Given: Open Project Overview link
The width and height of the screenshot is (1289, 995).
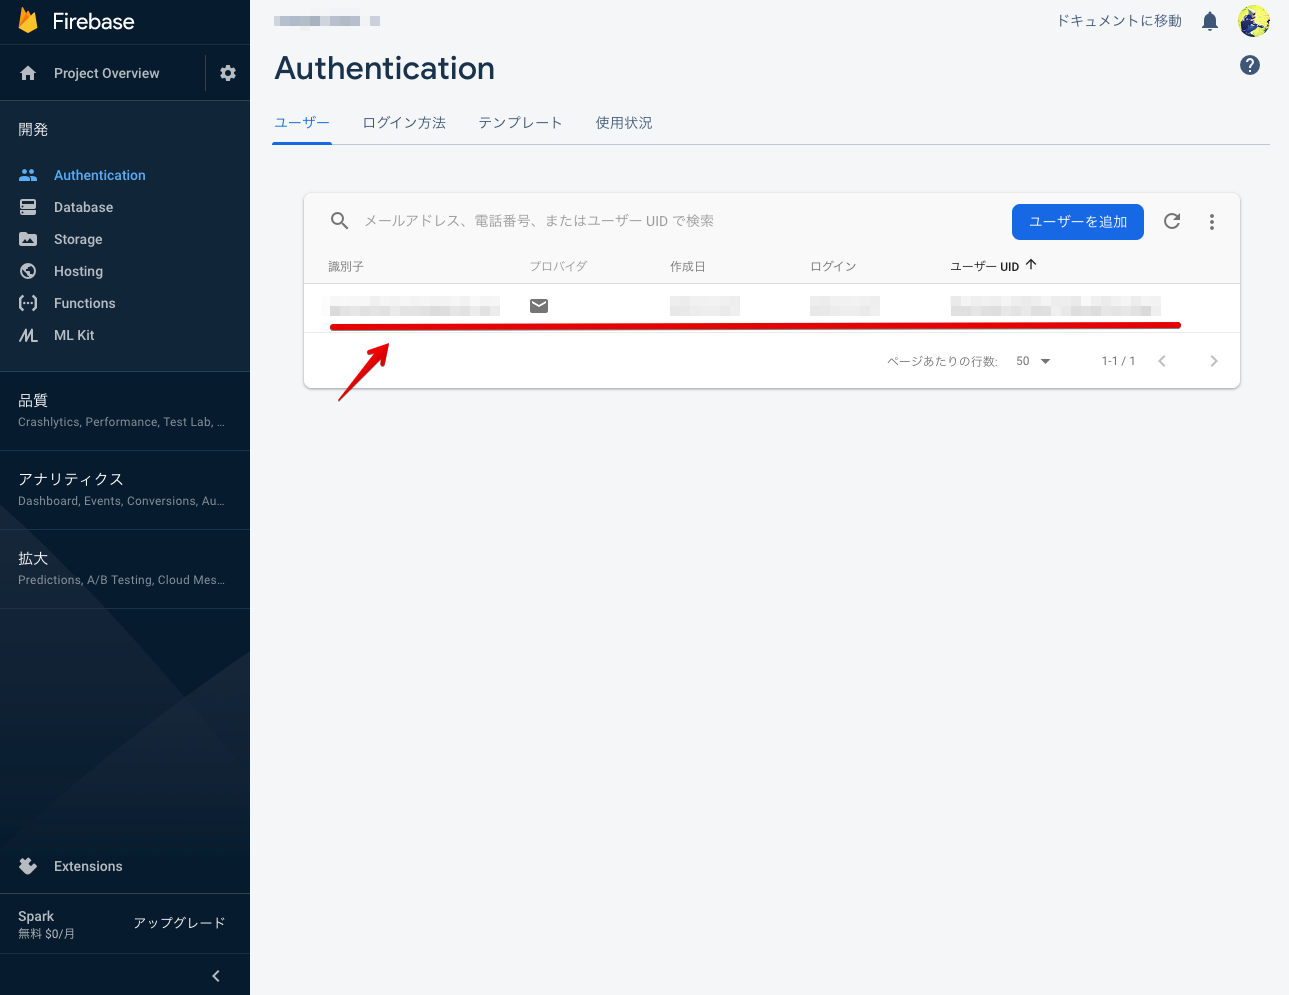Looking at the screenshot, I should 106,73.
